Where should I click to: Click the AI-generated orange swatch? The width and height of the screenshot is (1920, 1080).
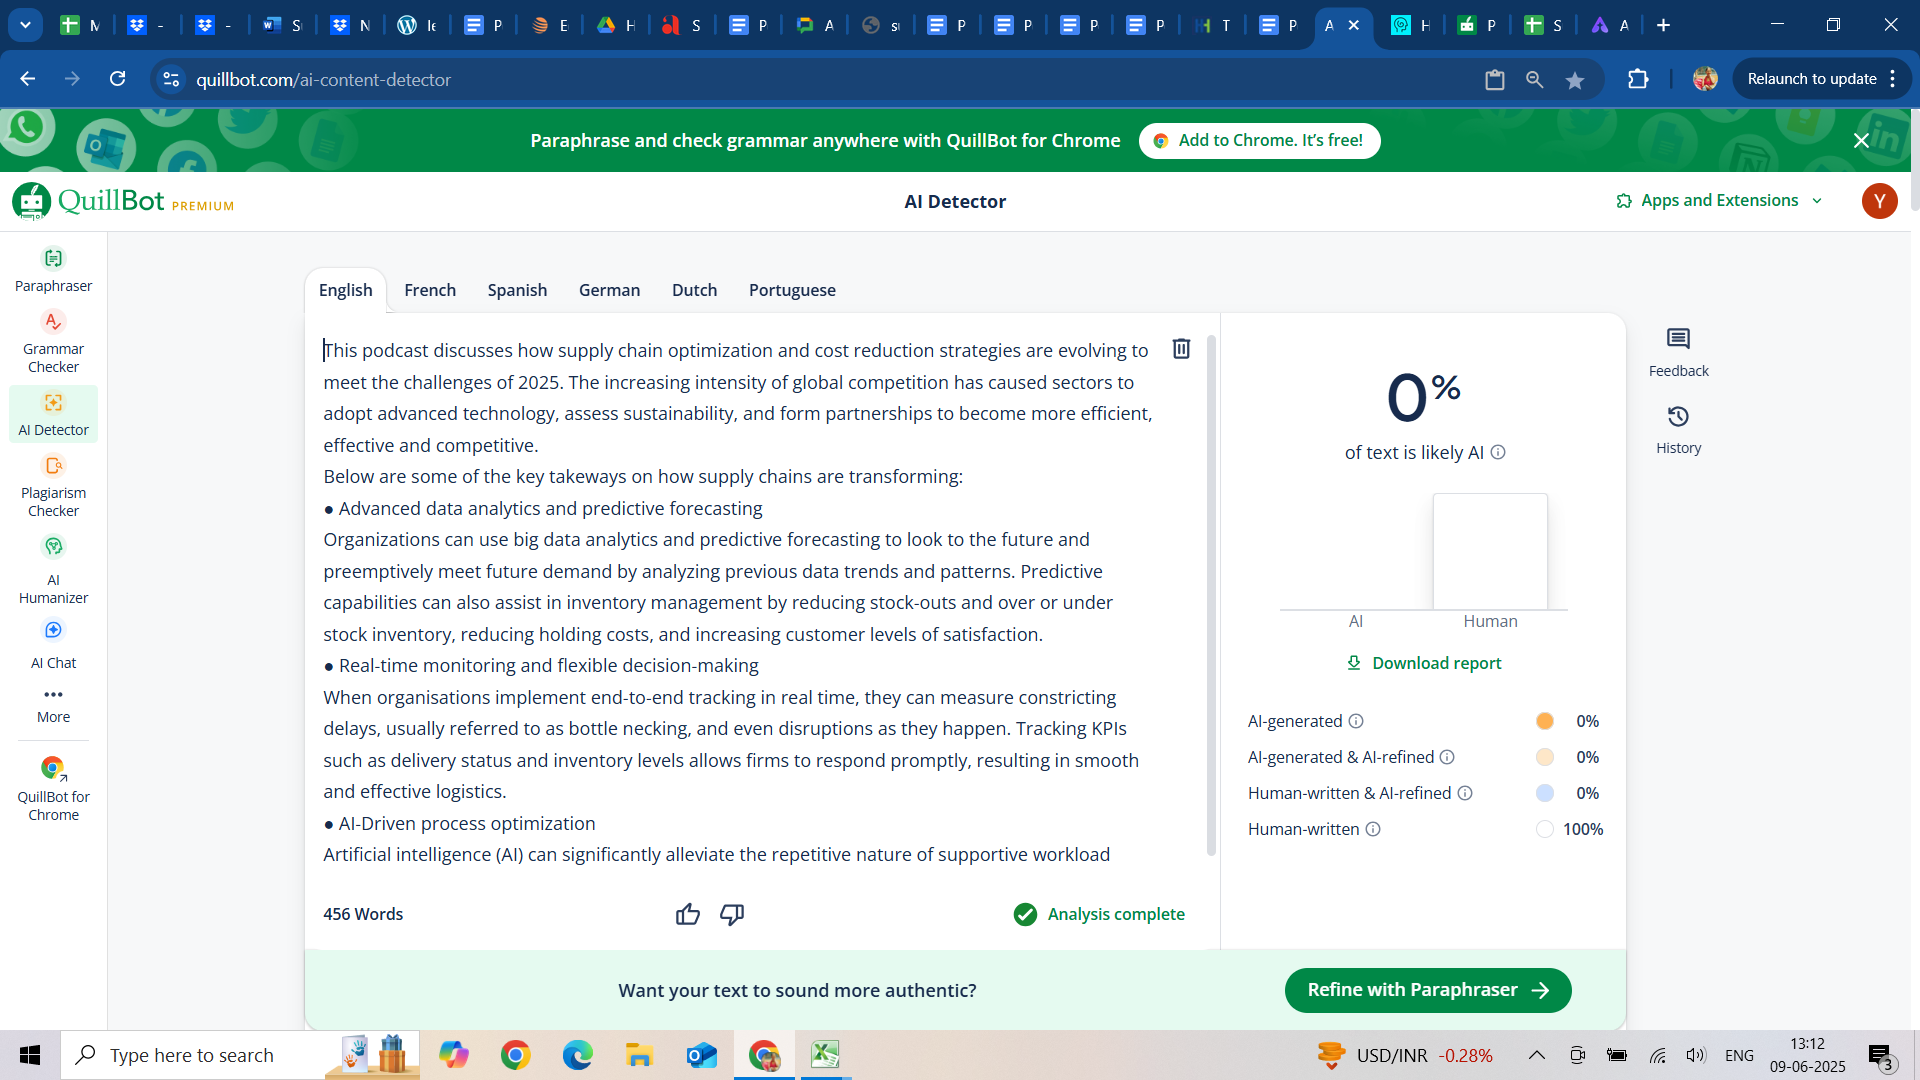[x=1545, y=721]
